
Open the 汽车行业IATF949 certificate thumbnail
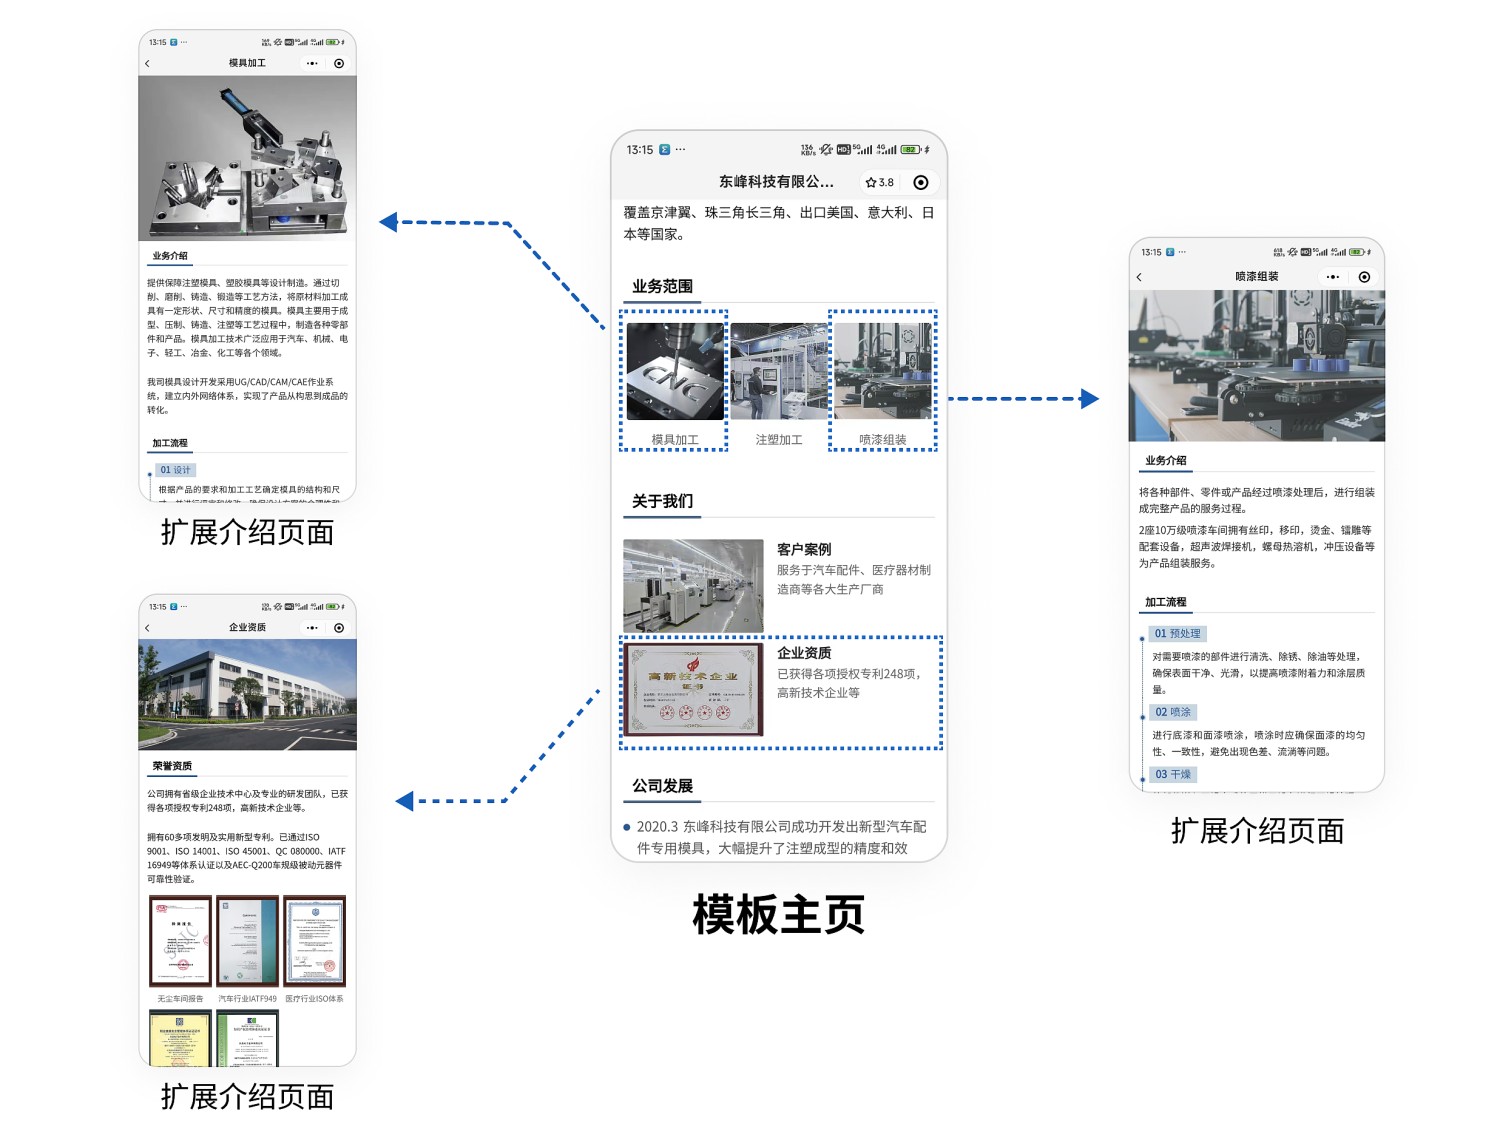tap(247, 941)
